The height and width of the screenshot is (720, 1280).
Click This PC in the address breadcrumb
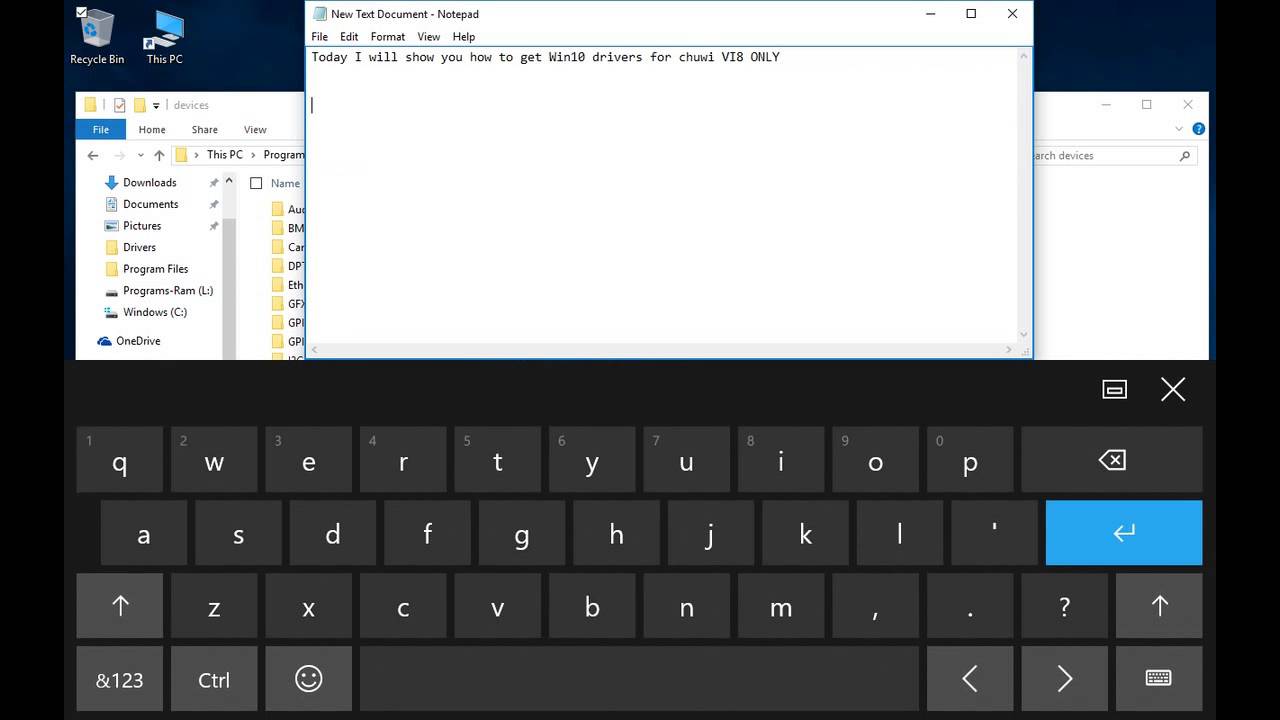pyautogui.click(x=224, y=155)
